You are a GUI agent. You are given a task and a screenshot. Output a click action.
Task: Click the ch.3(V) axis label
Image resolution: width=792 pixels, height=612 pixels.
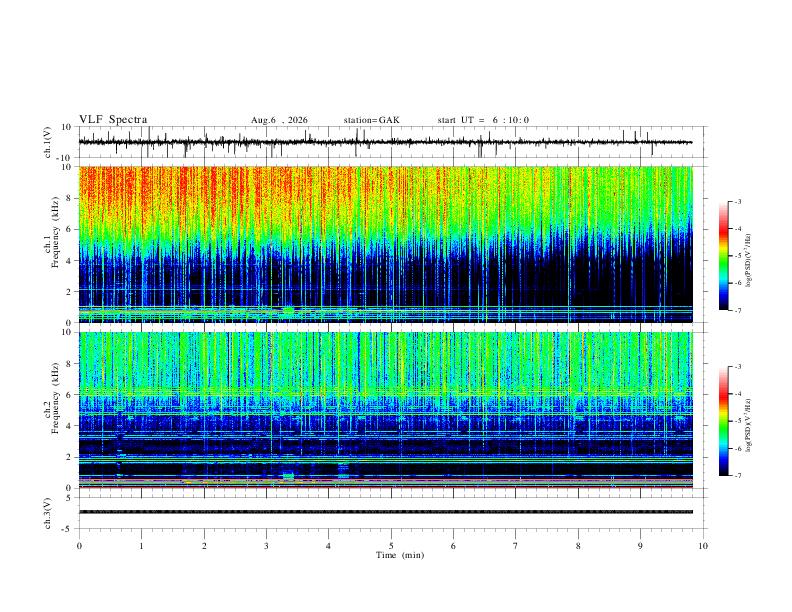pos(48,514)
